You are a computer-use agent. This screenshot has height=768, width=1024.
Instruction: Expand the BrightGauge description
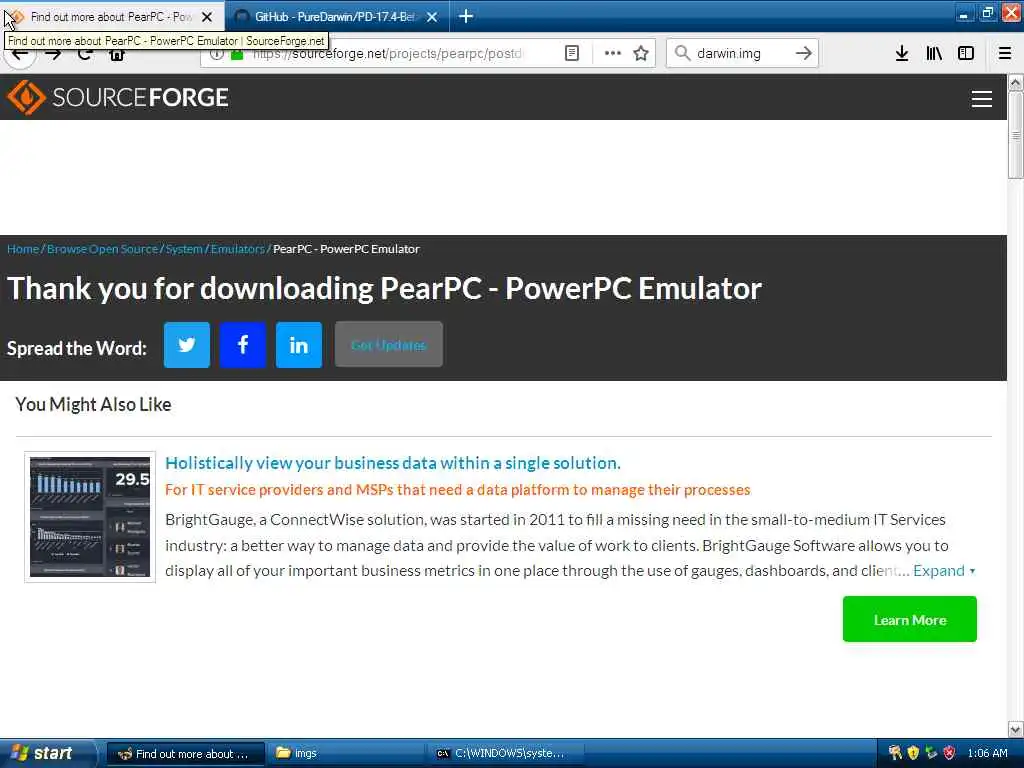[944, 571]
